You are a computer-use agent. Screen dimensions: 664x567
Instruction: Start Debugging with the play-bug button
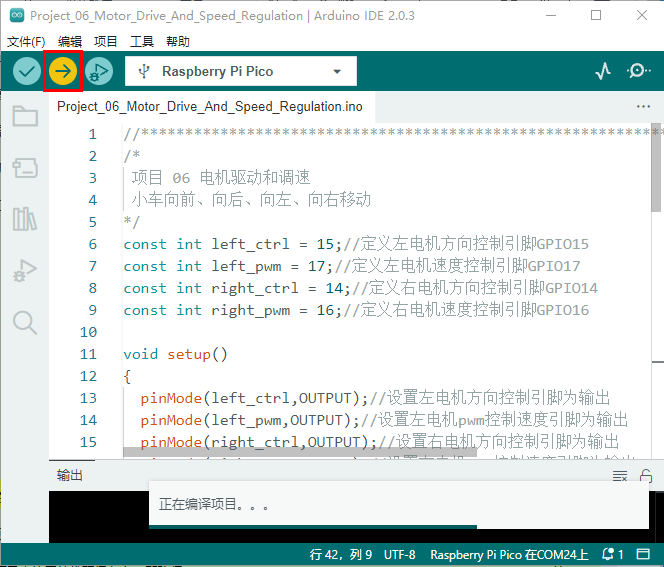tap(99, 71)
